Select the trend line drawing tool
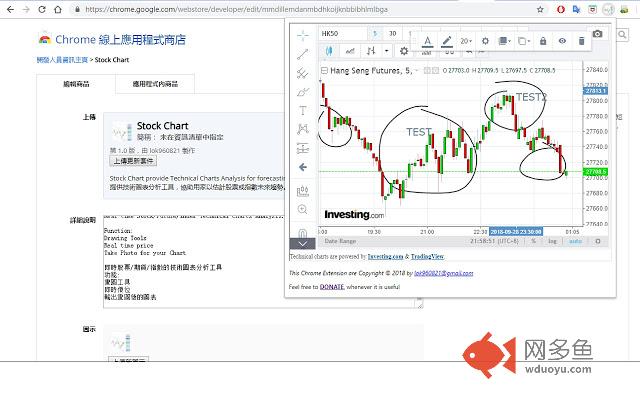Screen dimensions: 640x400 [x=302, y=54]
